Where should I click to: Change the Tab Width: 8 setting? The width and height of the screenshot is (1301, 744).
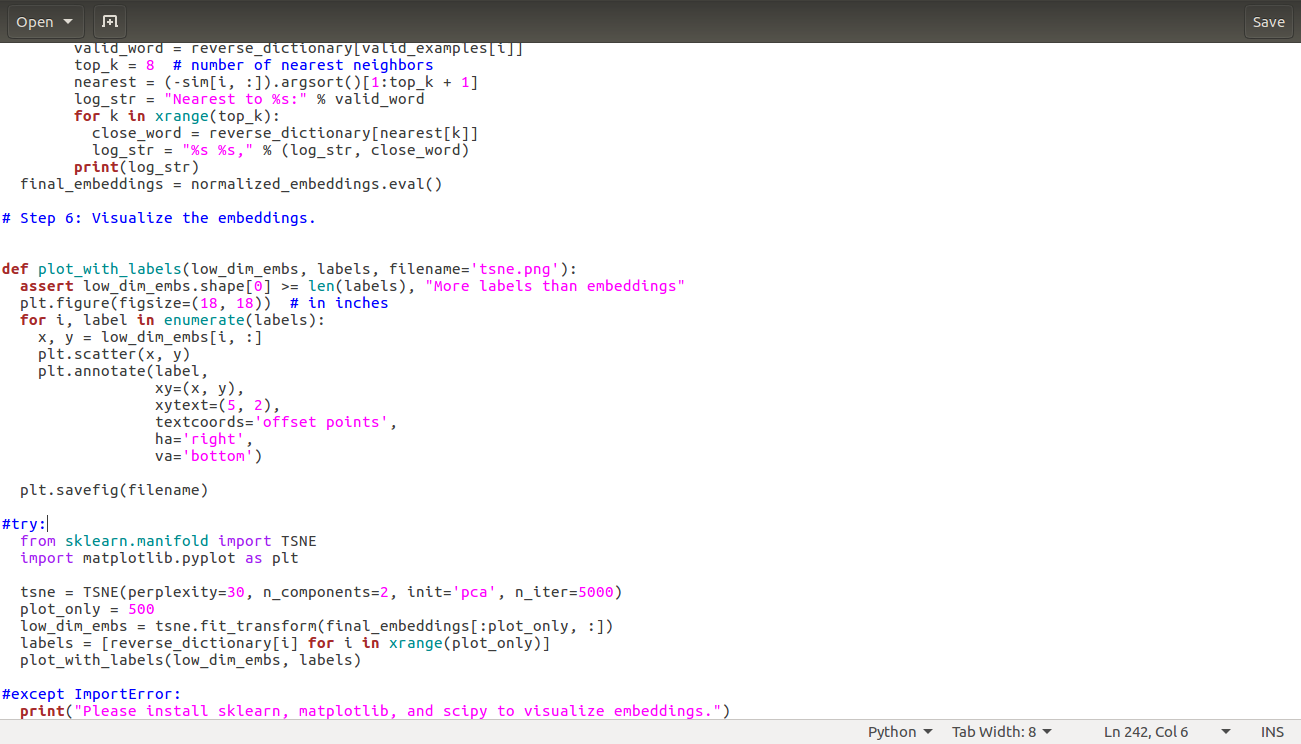click(x=1002, y=732)
